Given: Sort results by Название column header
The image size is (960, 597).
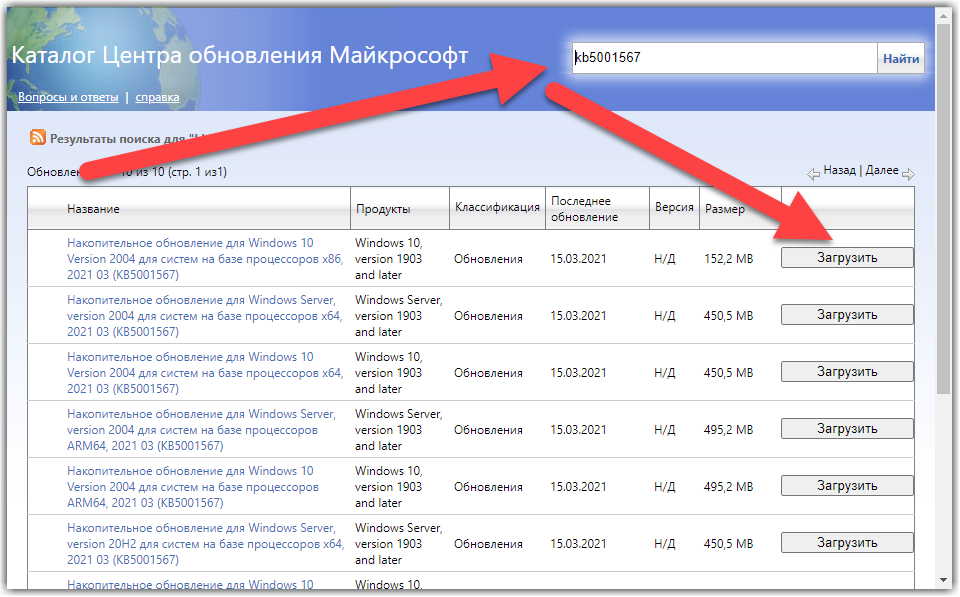Looking at the screenshot, I should point(93,209).
